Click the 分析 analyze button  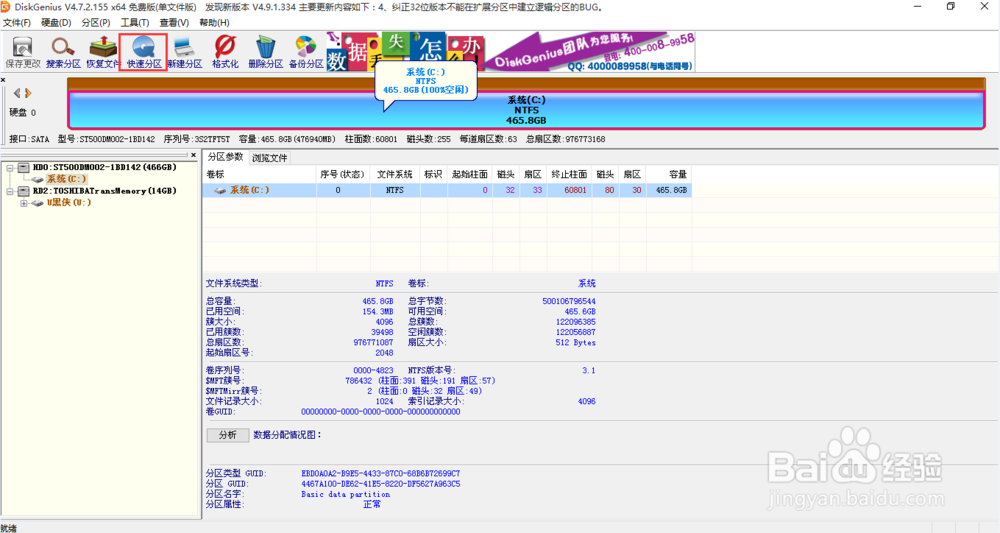click(228, 435)
